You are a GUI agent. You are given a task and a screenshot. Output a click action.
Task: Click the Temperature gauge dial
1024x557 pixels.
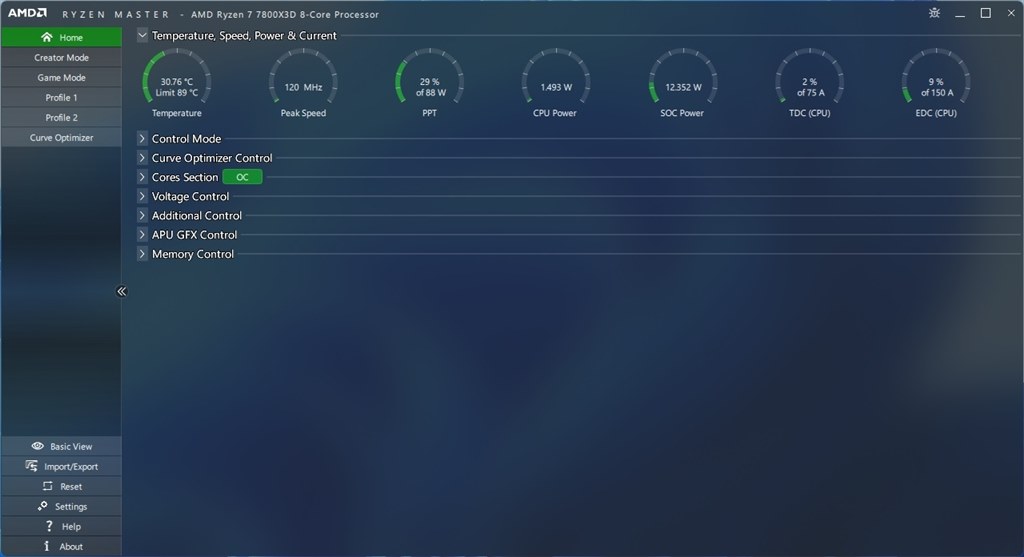pos(176,78)
